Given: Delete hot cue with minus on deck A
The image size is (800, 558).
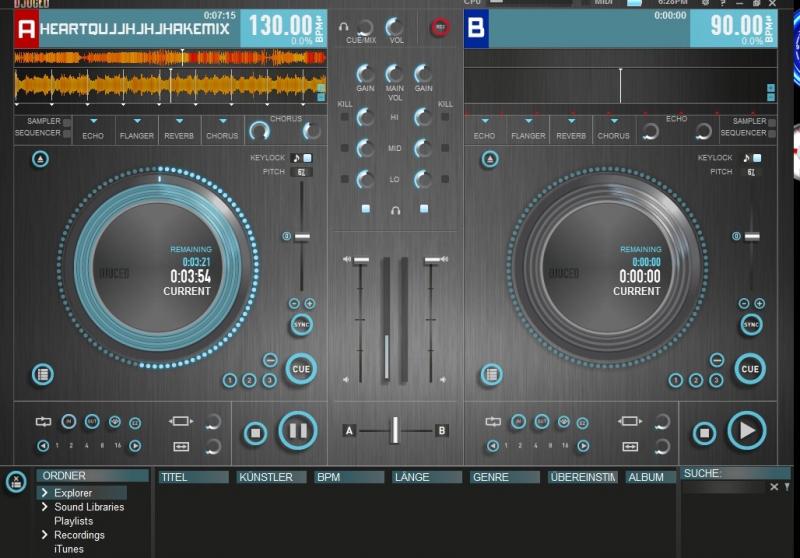Looking at the screenshot, I should point(270,360).
